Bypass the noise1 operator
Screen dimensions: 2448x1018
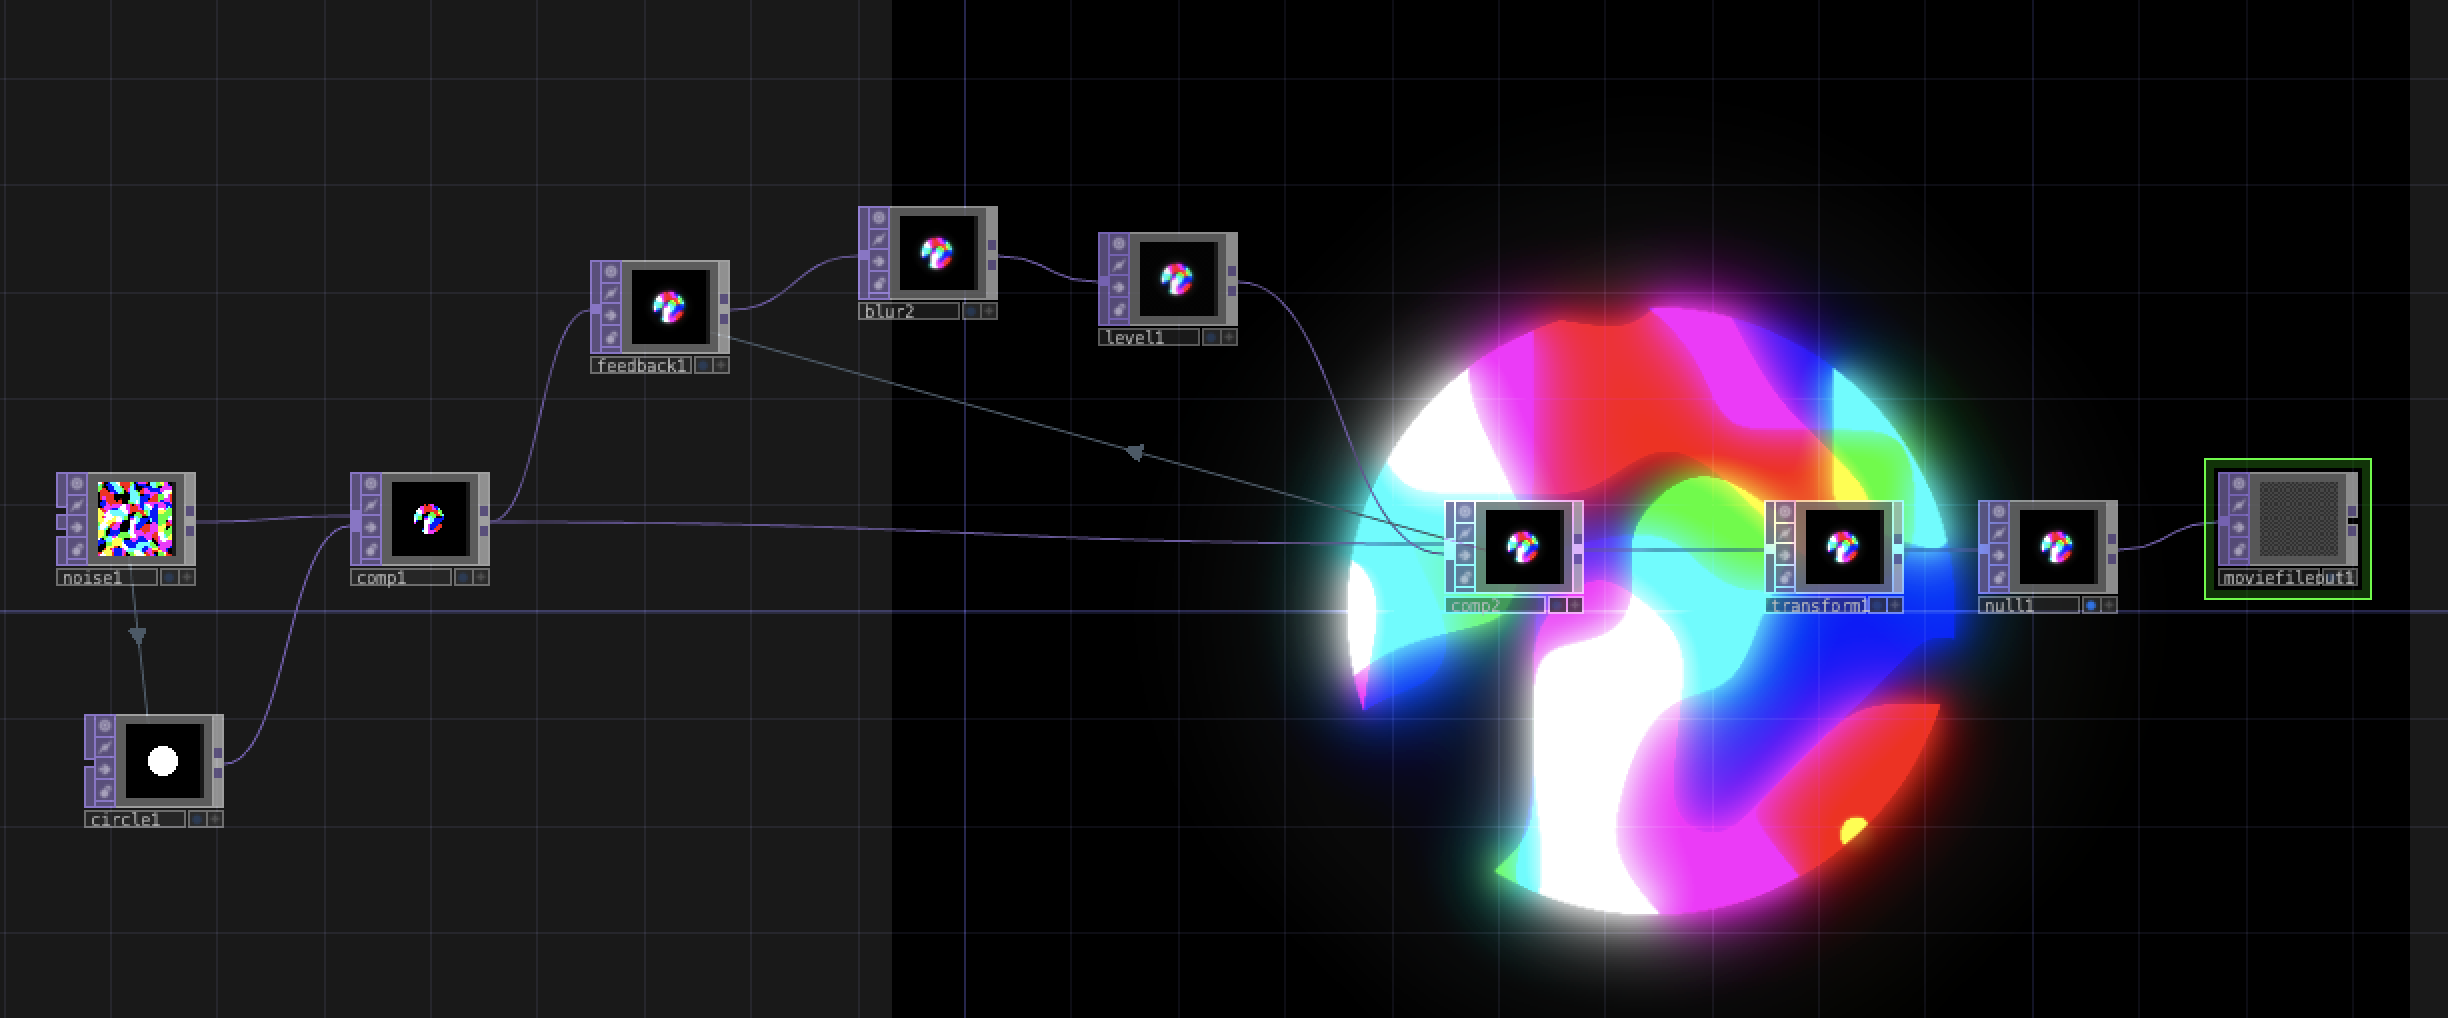77,528
